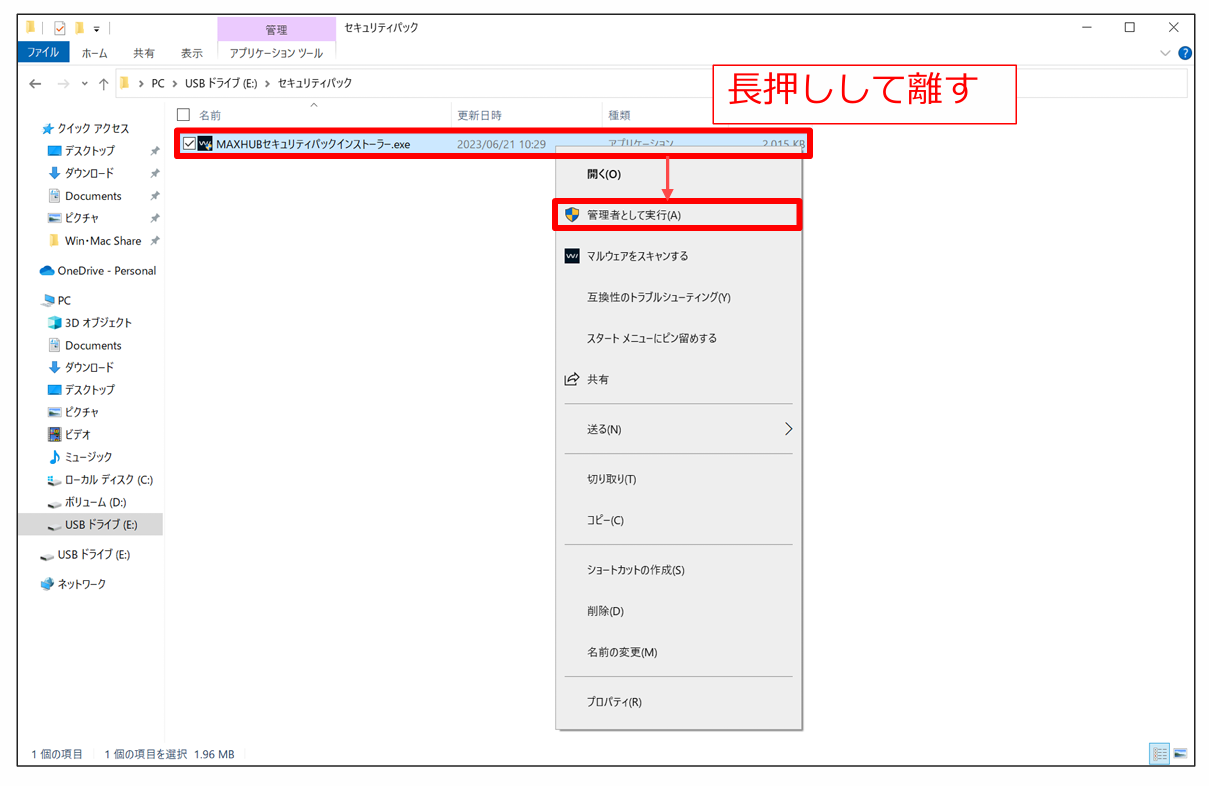Open ミュージック folder icon
Image resolution: width=1209 pixels, height=786 pixels.
[56, 457]
